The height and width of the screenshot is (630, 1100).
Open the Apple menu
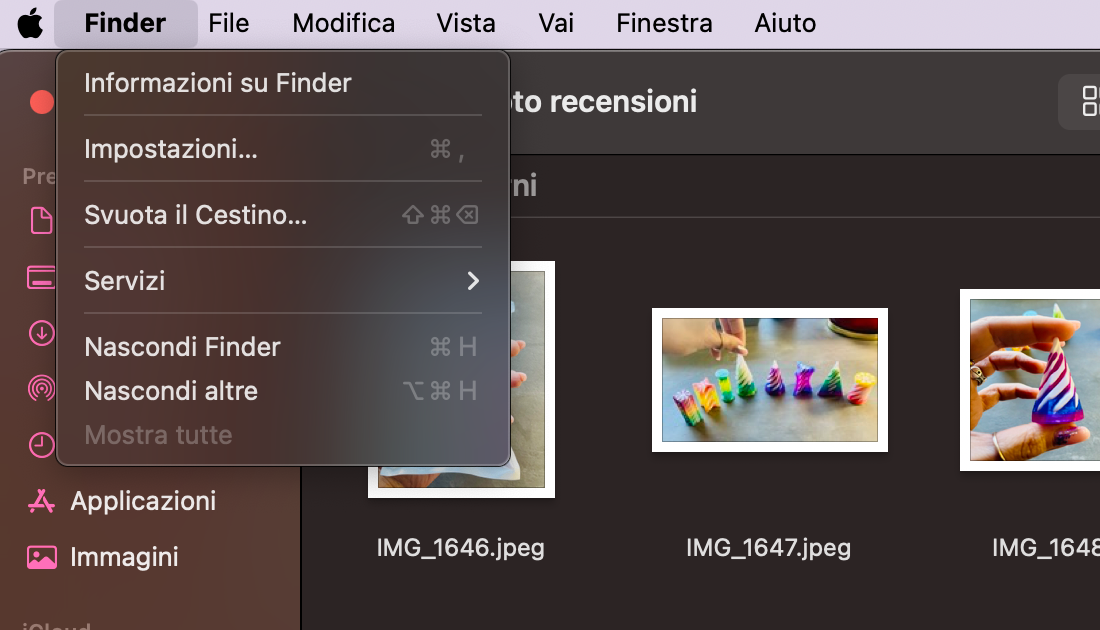click(27, 22)
